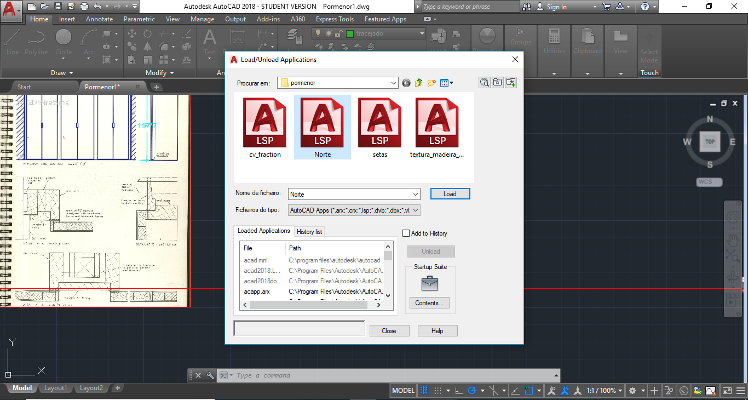The image size is (748, 400).
Task: Toggle the MODEL space button
Action: (403, 390)
